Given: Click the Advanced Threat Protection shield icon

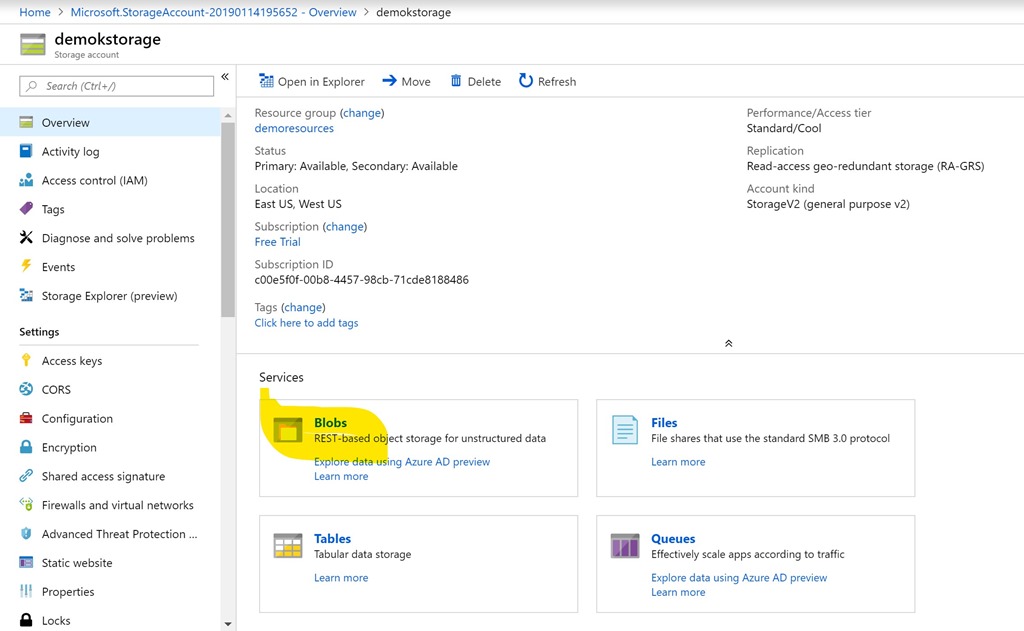Looking at the screenshot, I should (26, 534).
